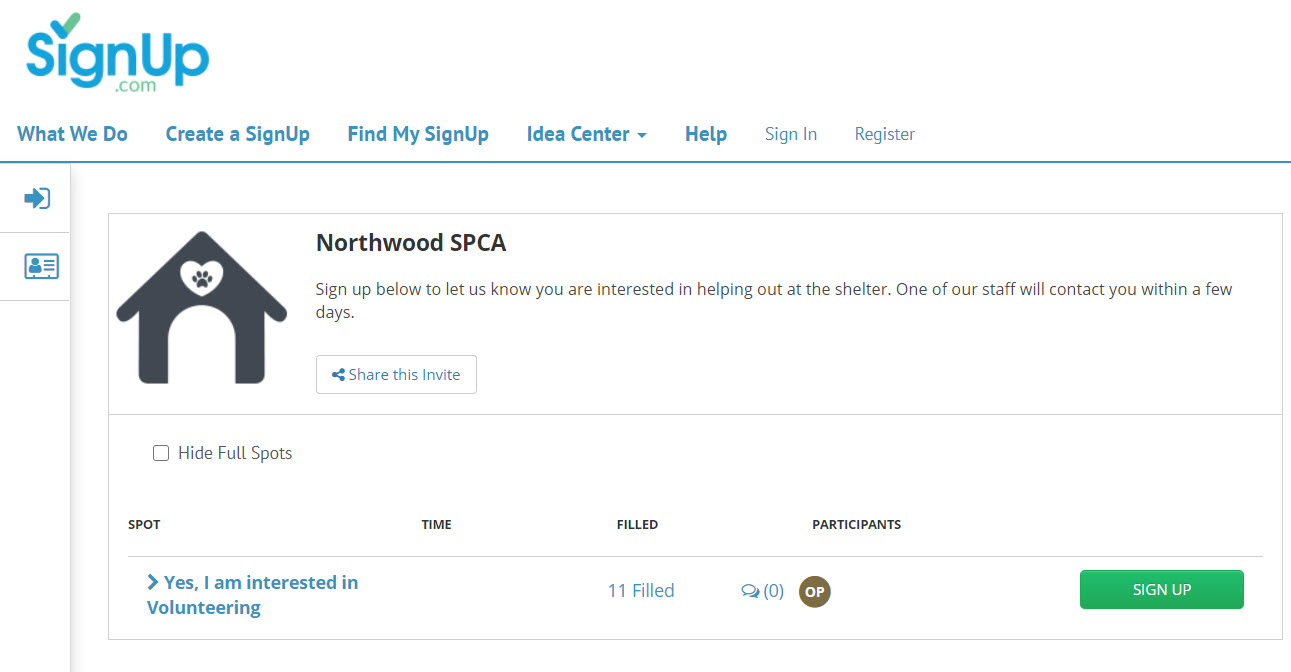
Task: Select Find My SignUp in navigation
Action: pos(418,134)
